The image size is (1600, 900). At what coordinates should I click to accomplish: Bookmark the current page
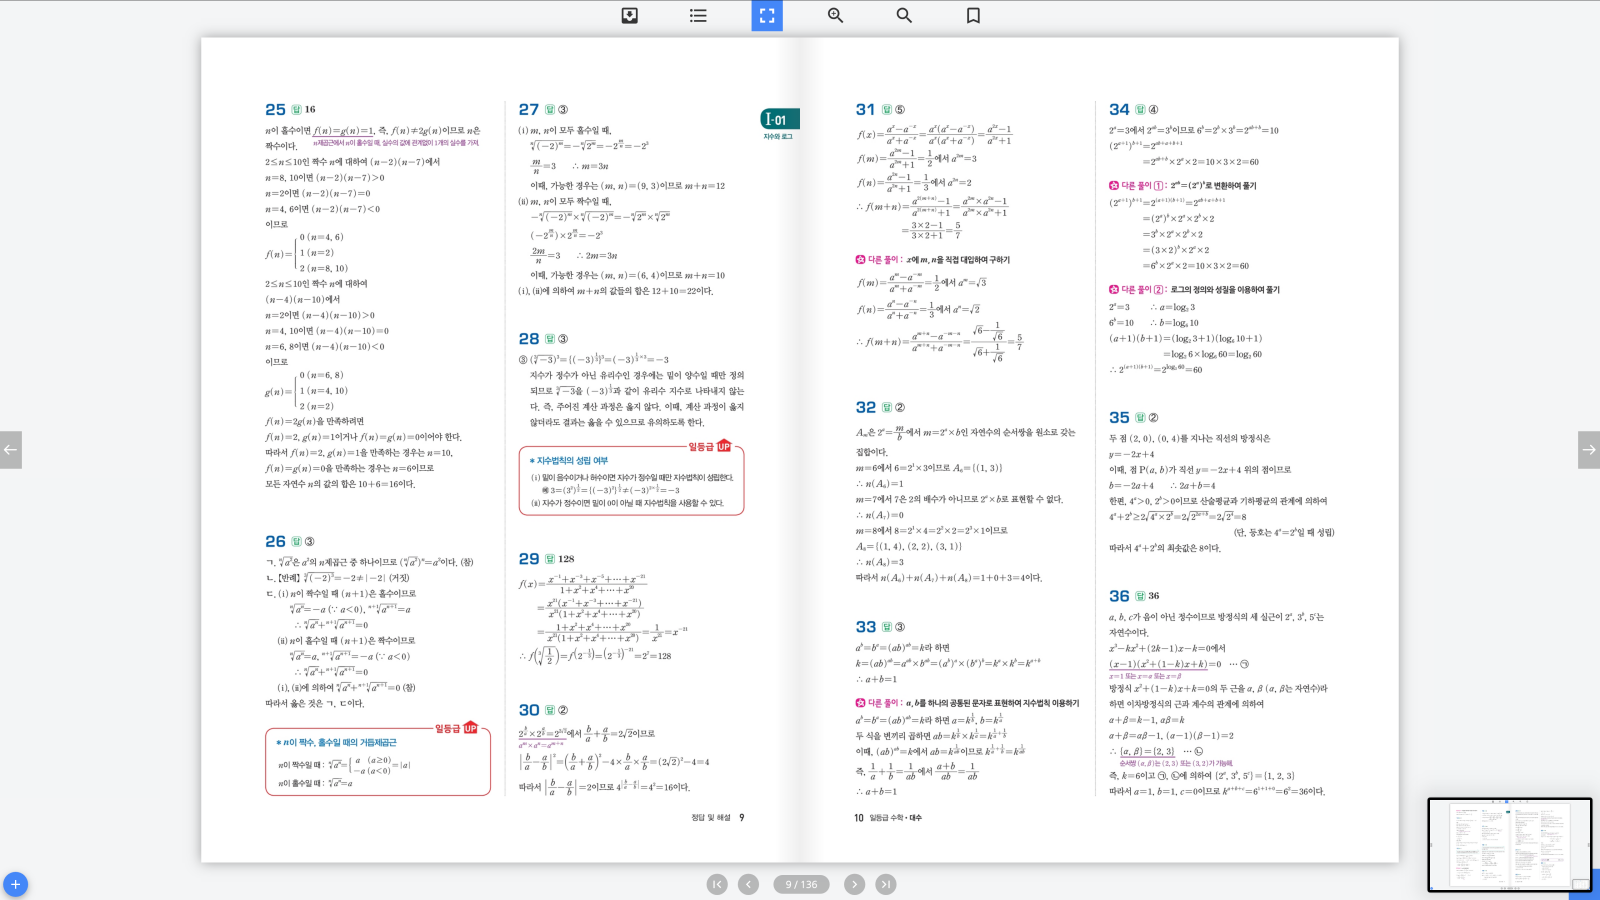pyautogui.click(x=973, y=15)
